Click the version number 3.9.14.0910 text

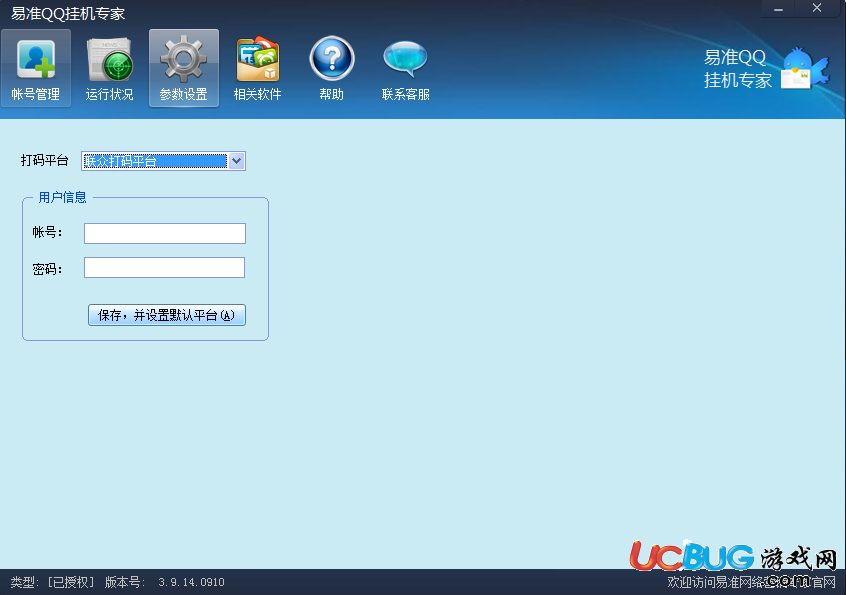point(192,582)
